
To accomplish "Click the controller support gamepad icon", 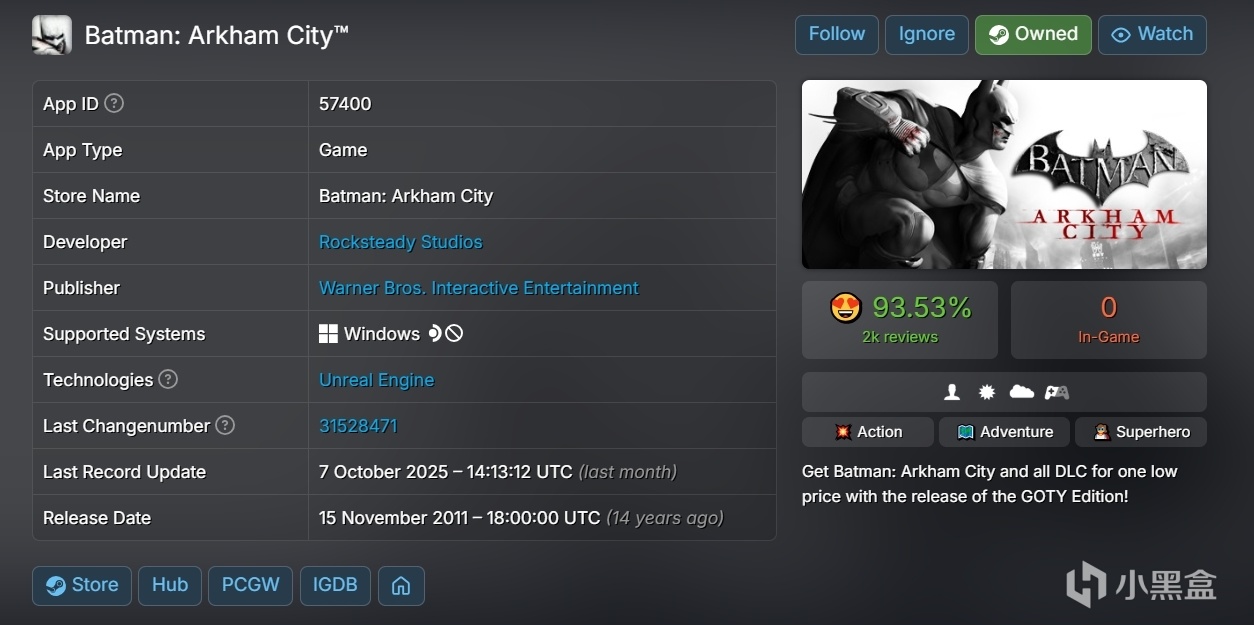I will 1057,392.
